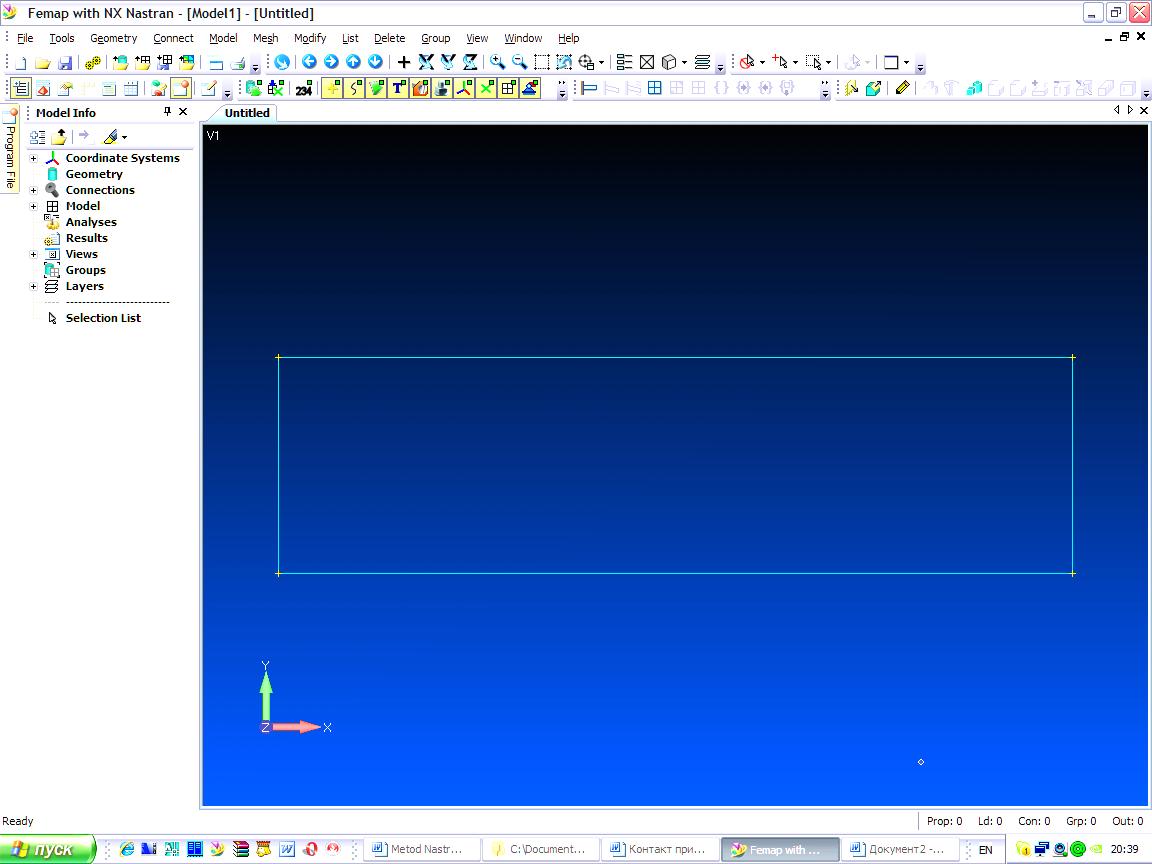
Task: Click the view options list icon
Action: click(x=624, y=62)
